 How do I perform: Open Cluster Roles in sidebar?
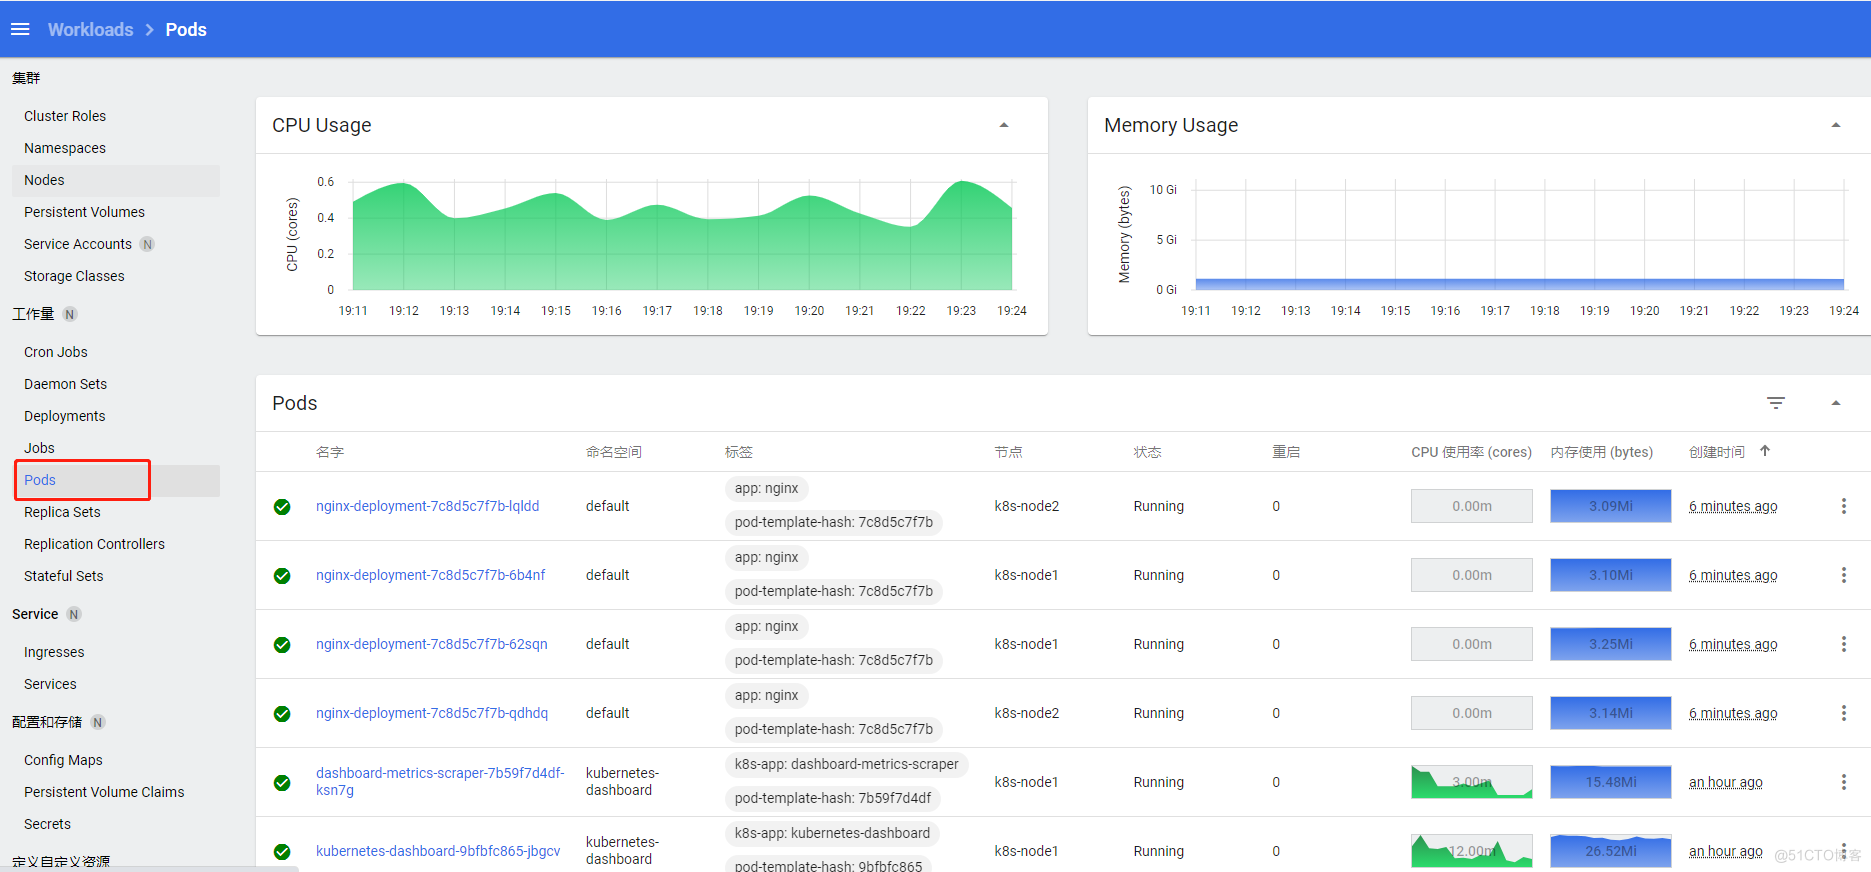(65, 116)
